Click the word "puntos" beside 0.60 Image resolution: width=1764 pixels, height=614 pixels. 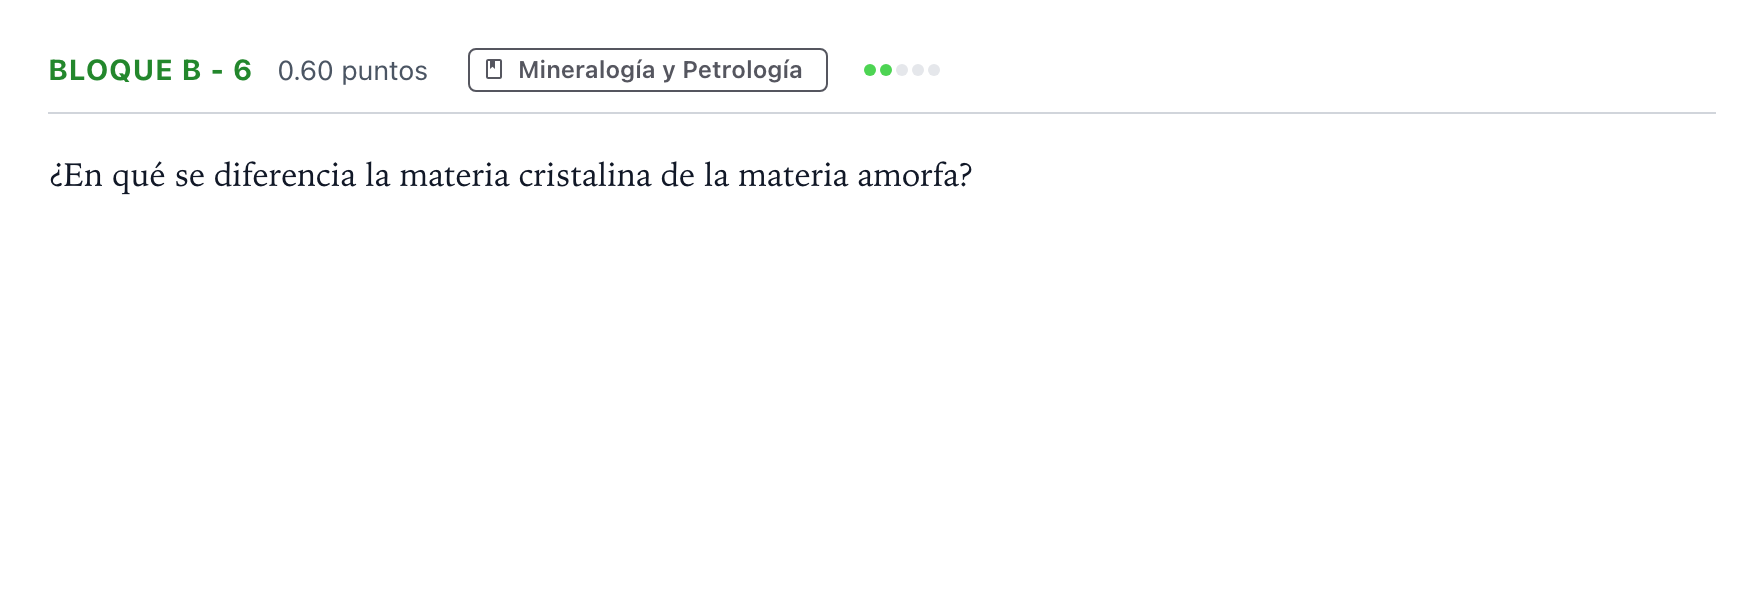pos(385,71)
